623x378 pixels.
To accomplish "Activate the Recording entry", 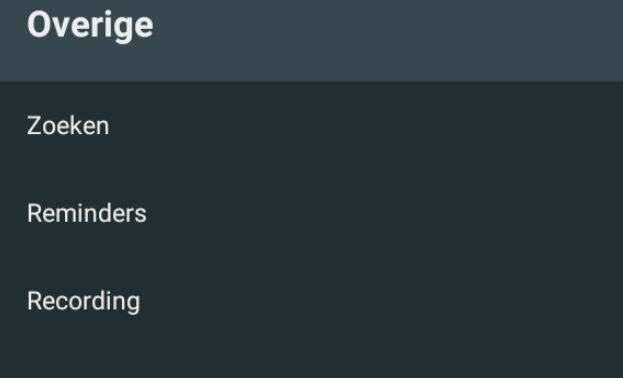I will click(312, 301).
